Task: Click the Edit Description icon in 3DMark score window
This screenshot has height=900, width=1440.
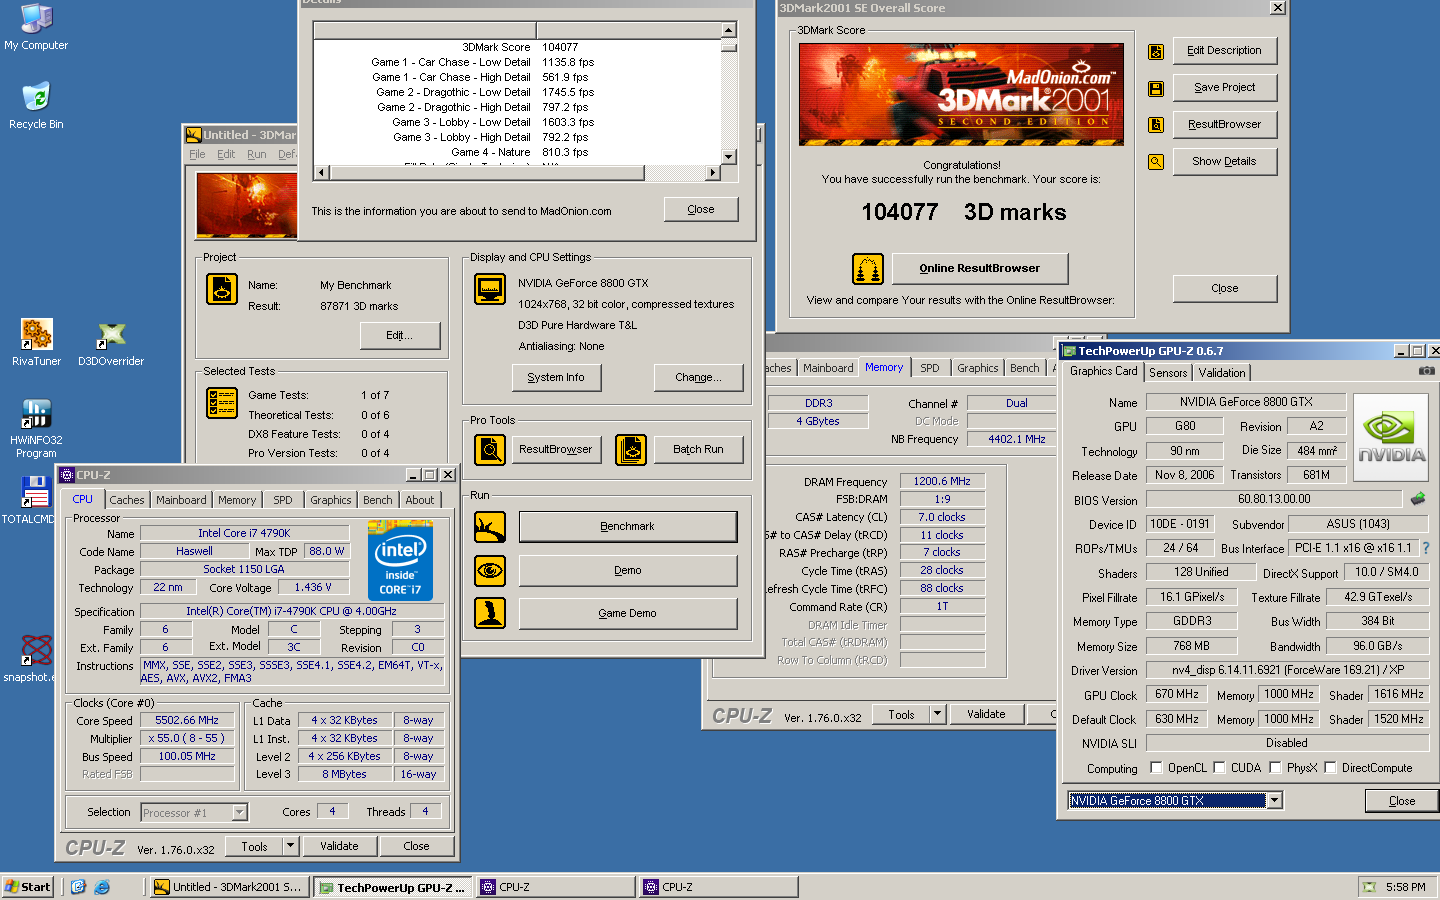Action: (1155, 51)
